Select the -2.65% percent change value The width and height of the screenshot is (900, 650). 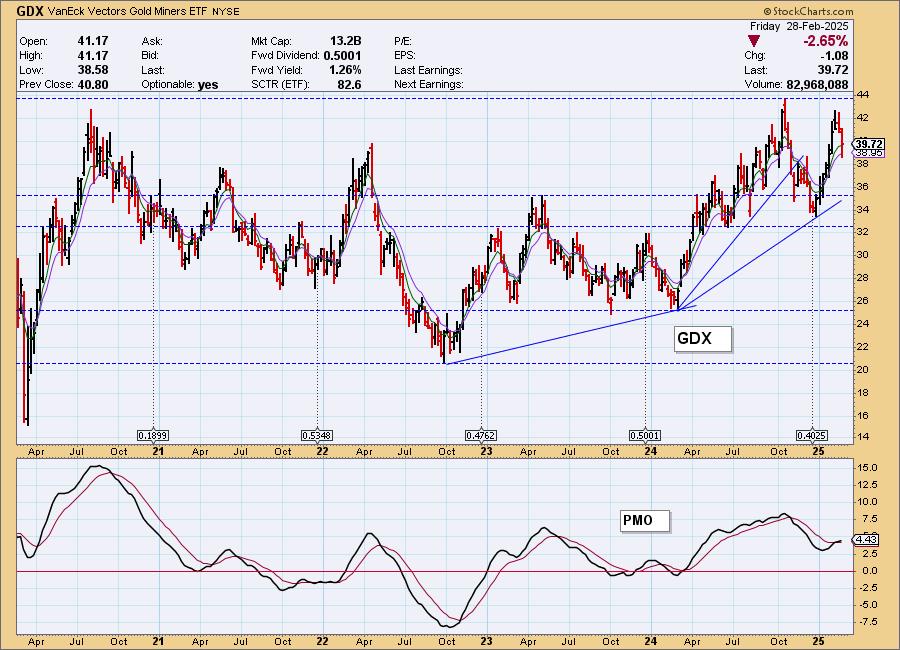[826, 41]
